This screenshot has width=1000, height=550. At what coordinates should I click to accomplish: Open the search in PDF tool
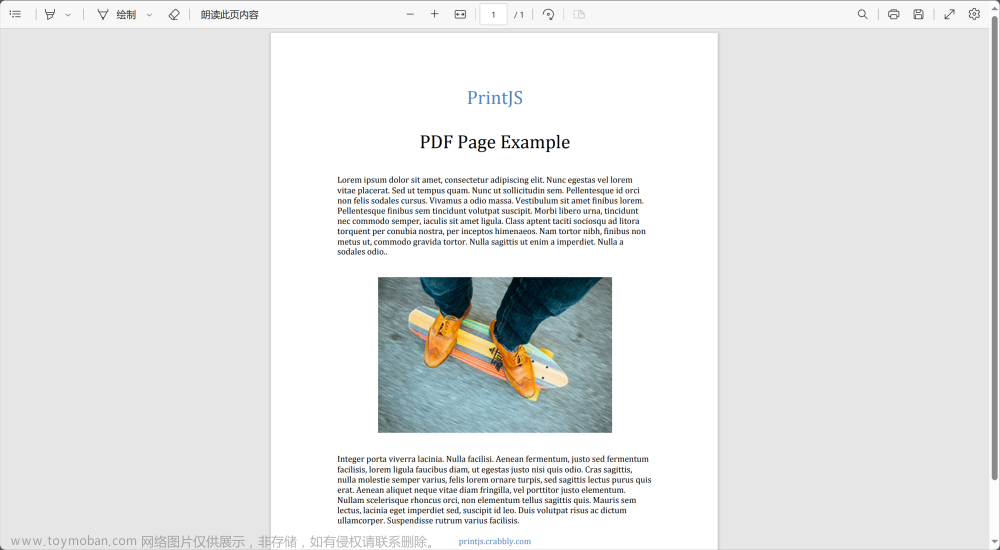click(x=862, y=14)
